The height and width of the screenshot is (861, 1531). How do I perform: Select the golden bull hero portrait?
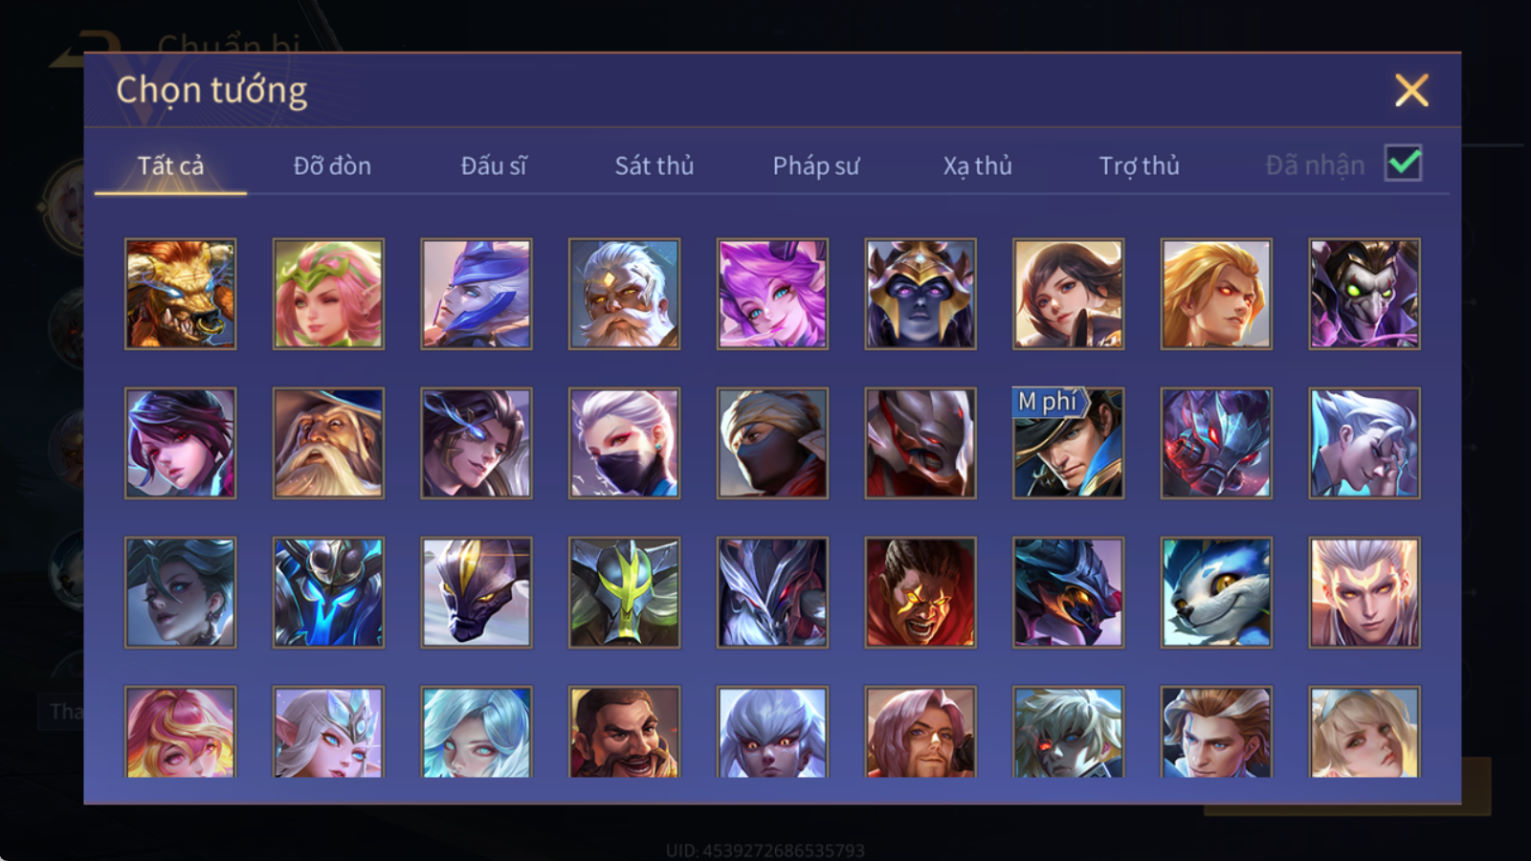tap(181, 294)
